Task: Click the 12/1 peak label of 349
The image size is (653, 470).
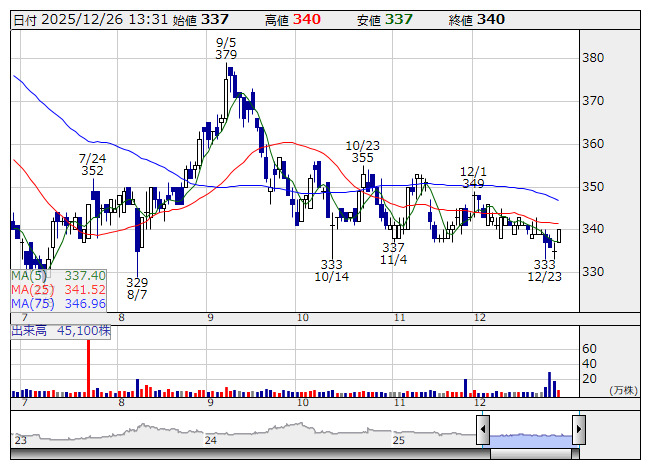Action: 473,177
